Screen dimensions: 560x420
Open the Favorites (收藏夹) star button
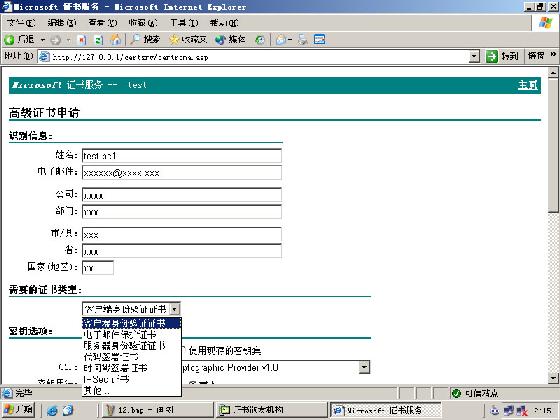click(x=188, y=39)
